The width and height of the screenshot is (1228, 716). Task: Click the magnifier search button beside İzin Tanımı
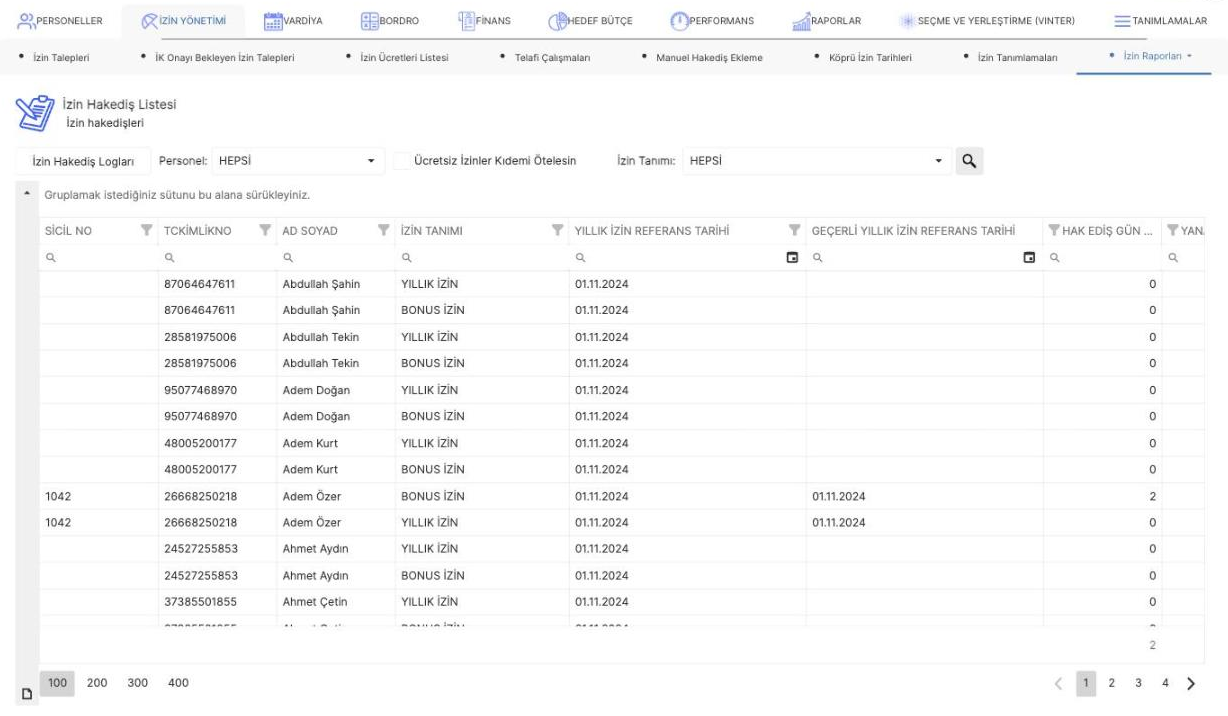(968, 160)
